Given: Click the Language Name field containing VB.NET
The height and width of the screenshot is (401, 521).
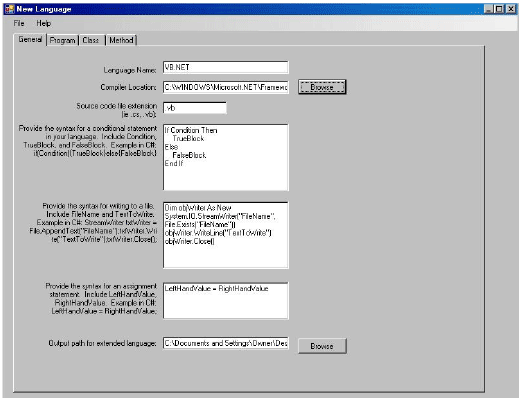Looking at the screenshot, I should (226, 67).
